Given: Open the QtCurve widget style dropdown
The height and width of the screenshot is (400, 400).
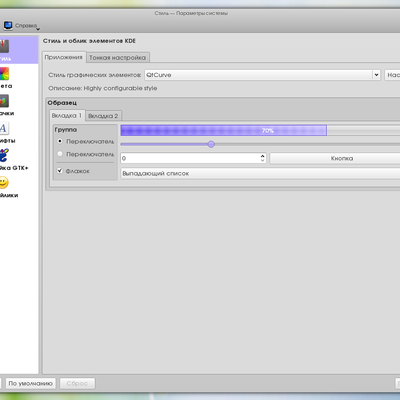Looking at the screenshot, I should click(262, 75).
